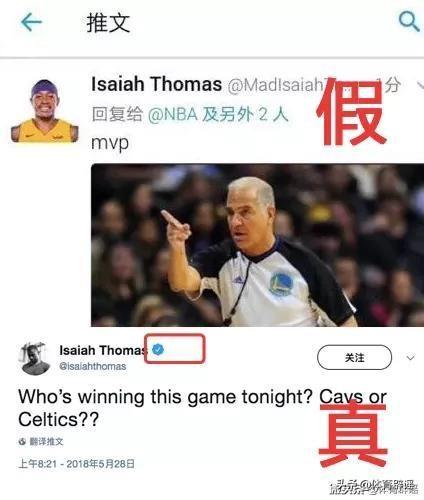Click the 推文 page title
424x500 pixels.
point(108,23)
